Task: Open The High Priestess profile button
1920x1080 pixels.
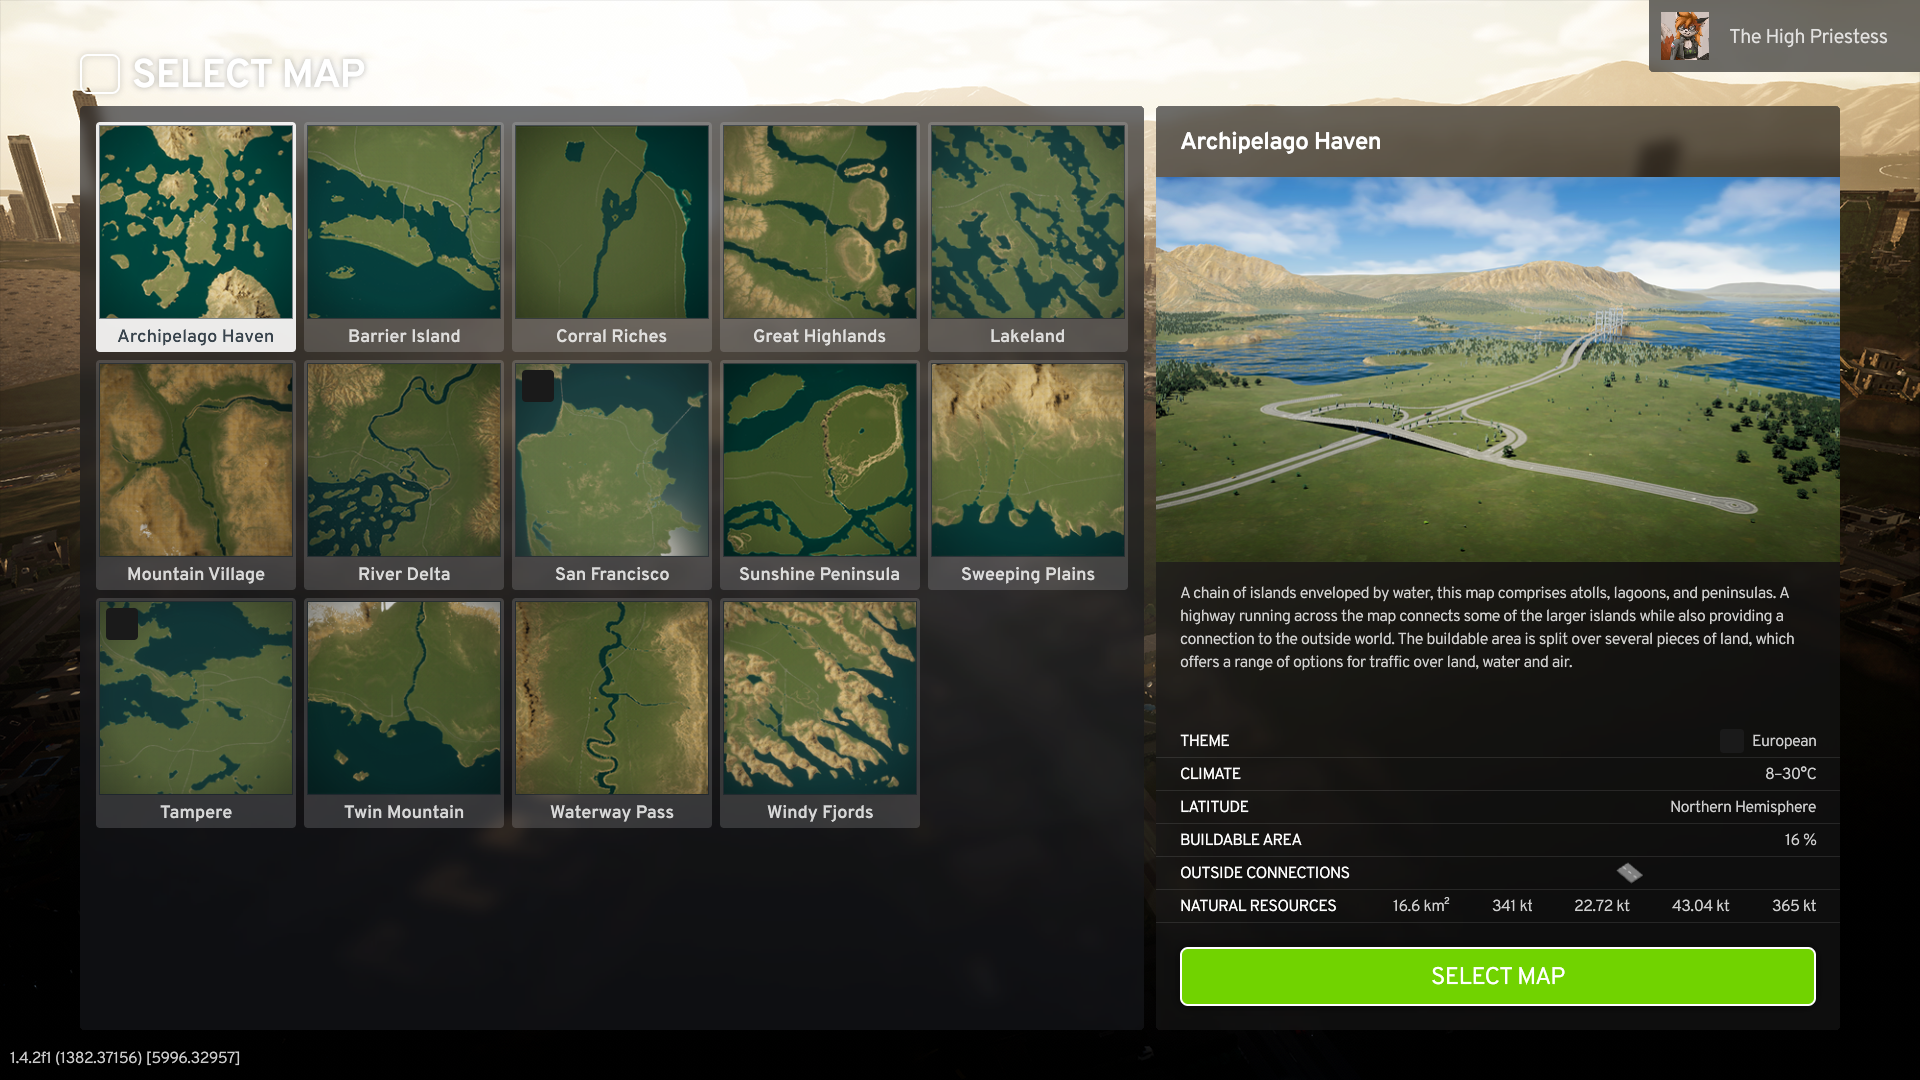Action: [1784, 36]
